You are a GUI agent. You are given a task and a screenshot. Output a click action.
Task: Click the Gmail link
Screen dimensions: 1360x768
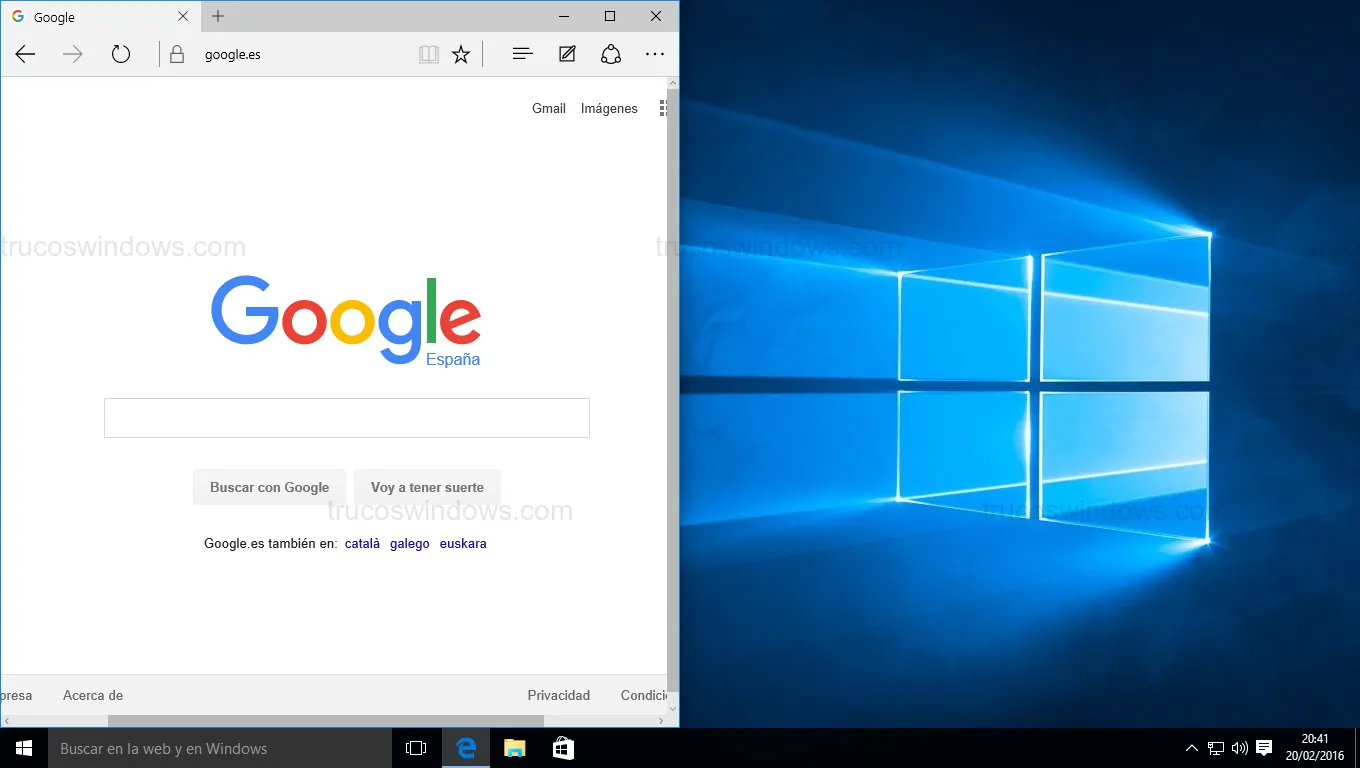click(548, 108)
